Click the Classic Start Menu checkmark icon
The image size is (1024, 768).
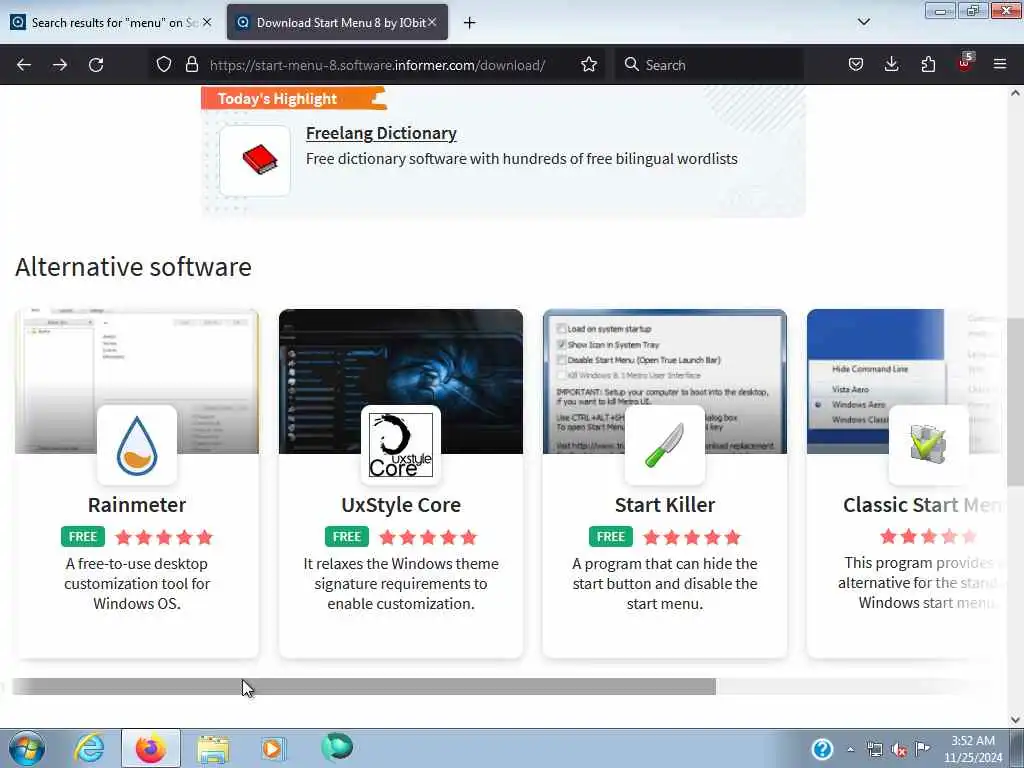(929, 445)
